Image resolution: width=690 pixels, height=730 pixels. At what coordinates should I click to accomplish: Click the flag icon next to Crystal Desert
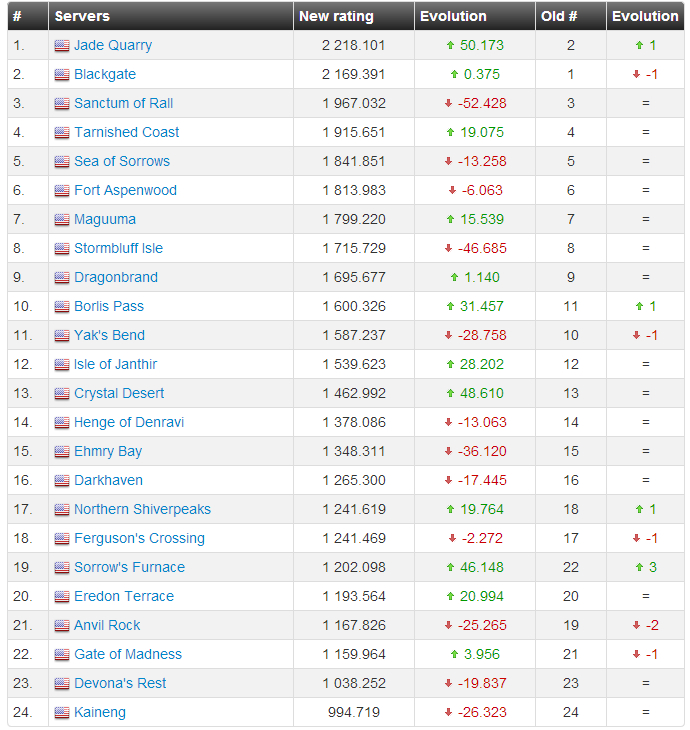point(61,393)
